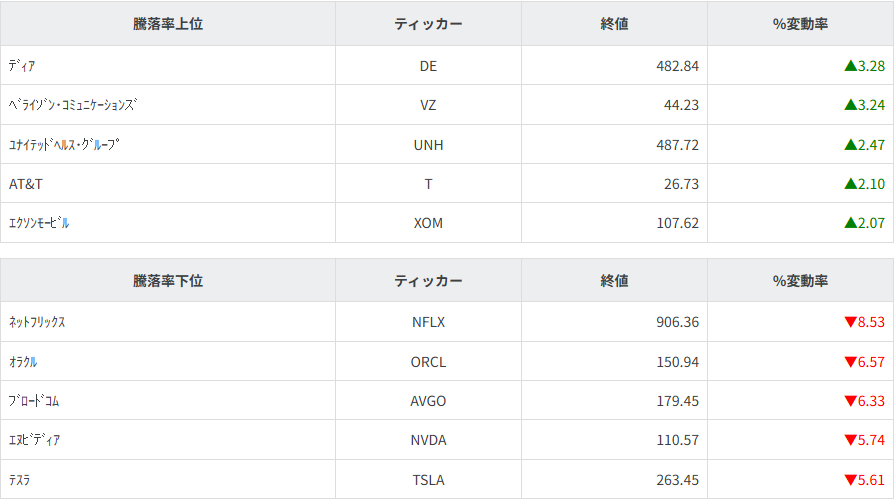Click the red down arrow next to 6.57
This screenshot has width=896, height=502.
(850, 362)
